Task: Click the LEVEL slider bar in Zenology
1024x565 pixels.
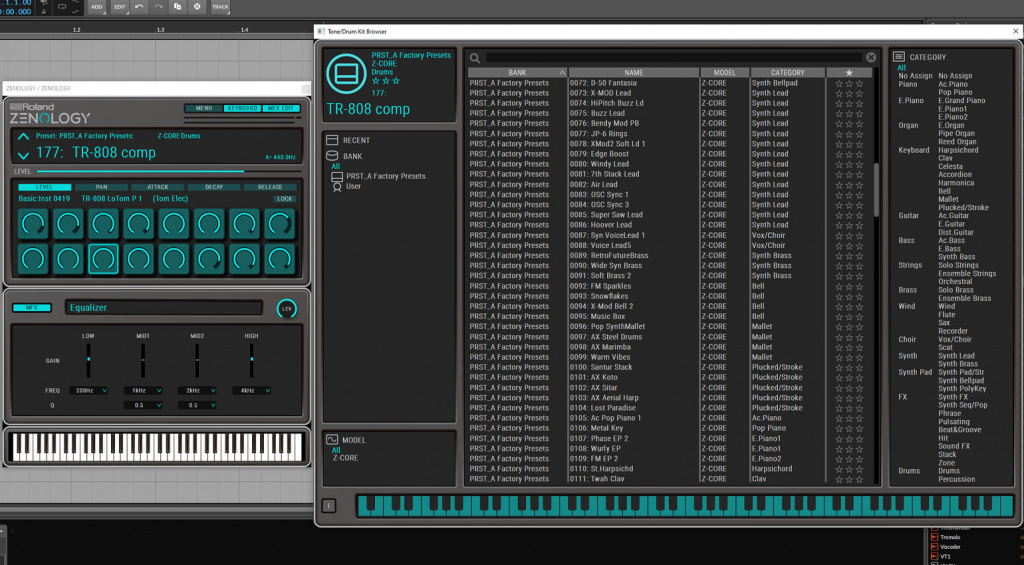Action: [x=168, y=171]
